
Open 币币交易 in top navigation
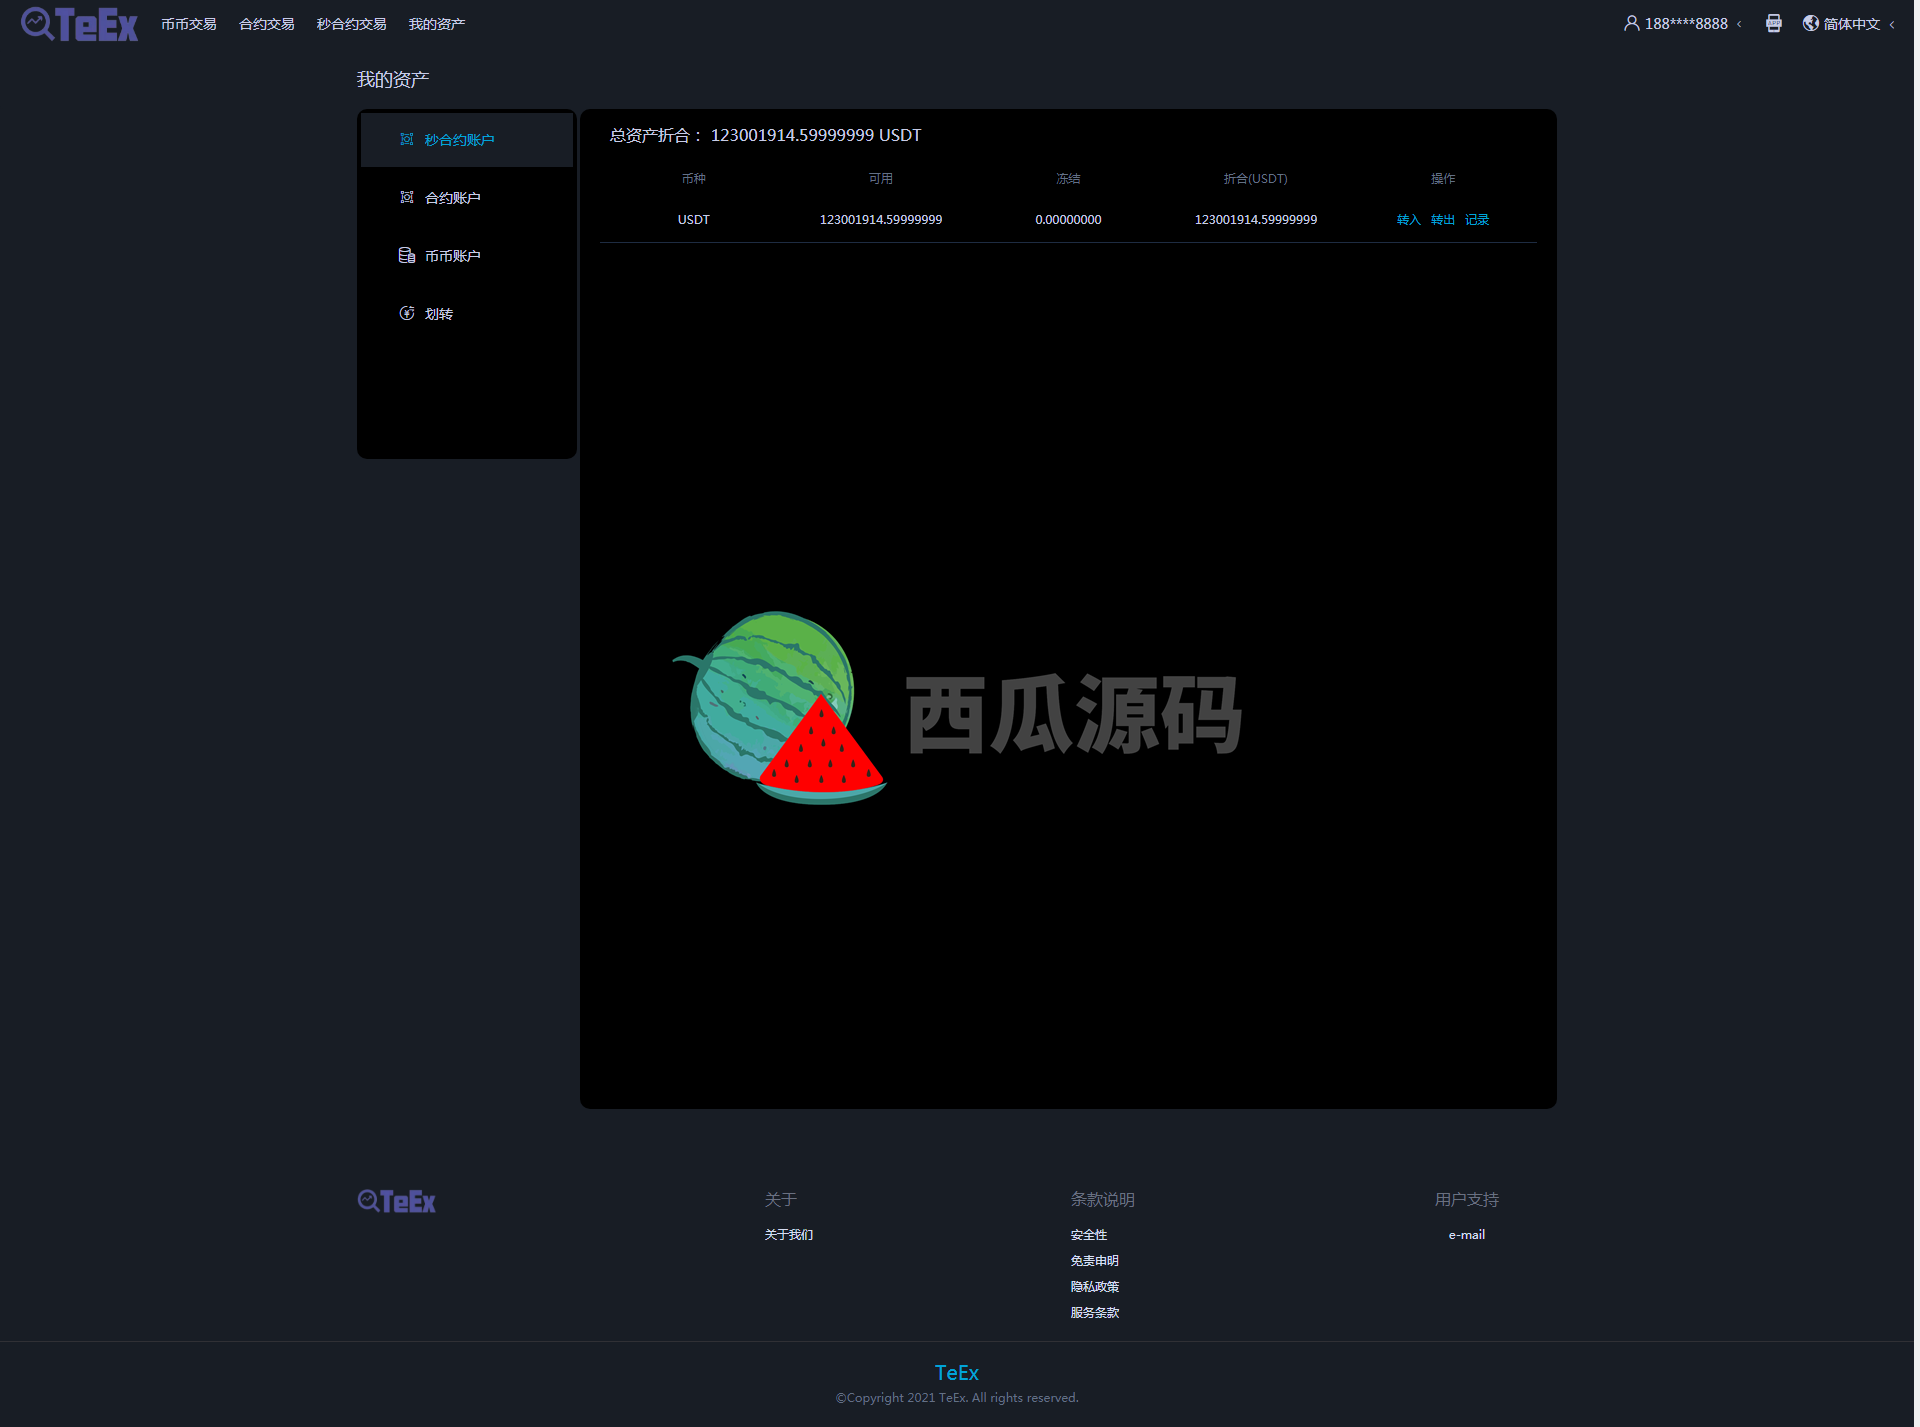[189, 24]
